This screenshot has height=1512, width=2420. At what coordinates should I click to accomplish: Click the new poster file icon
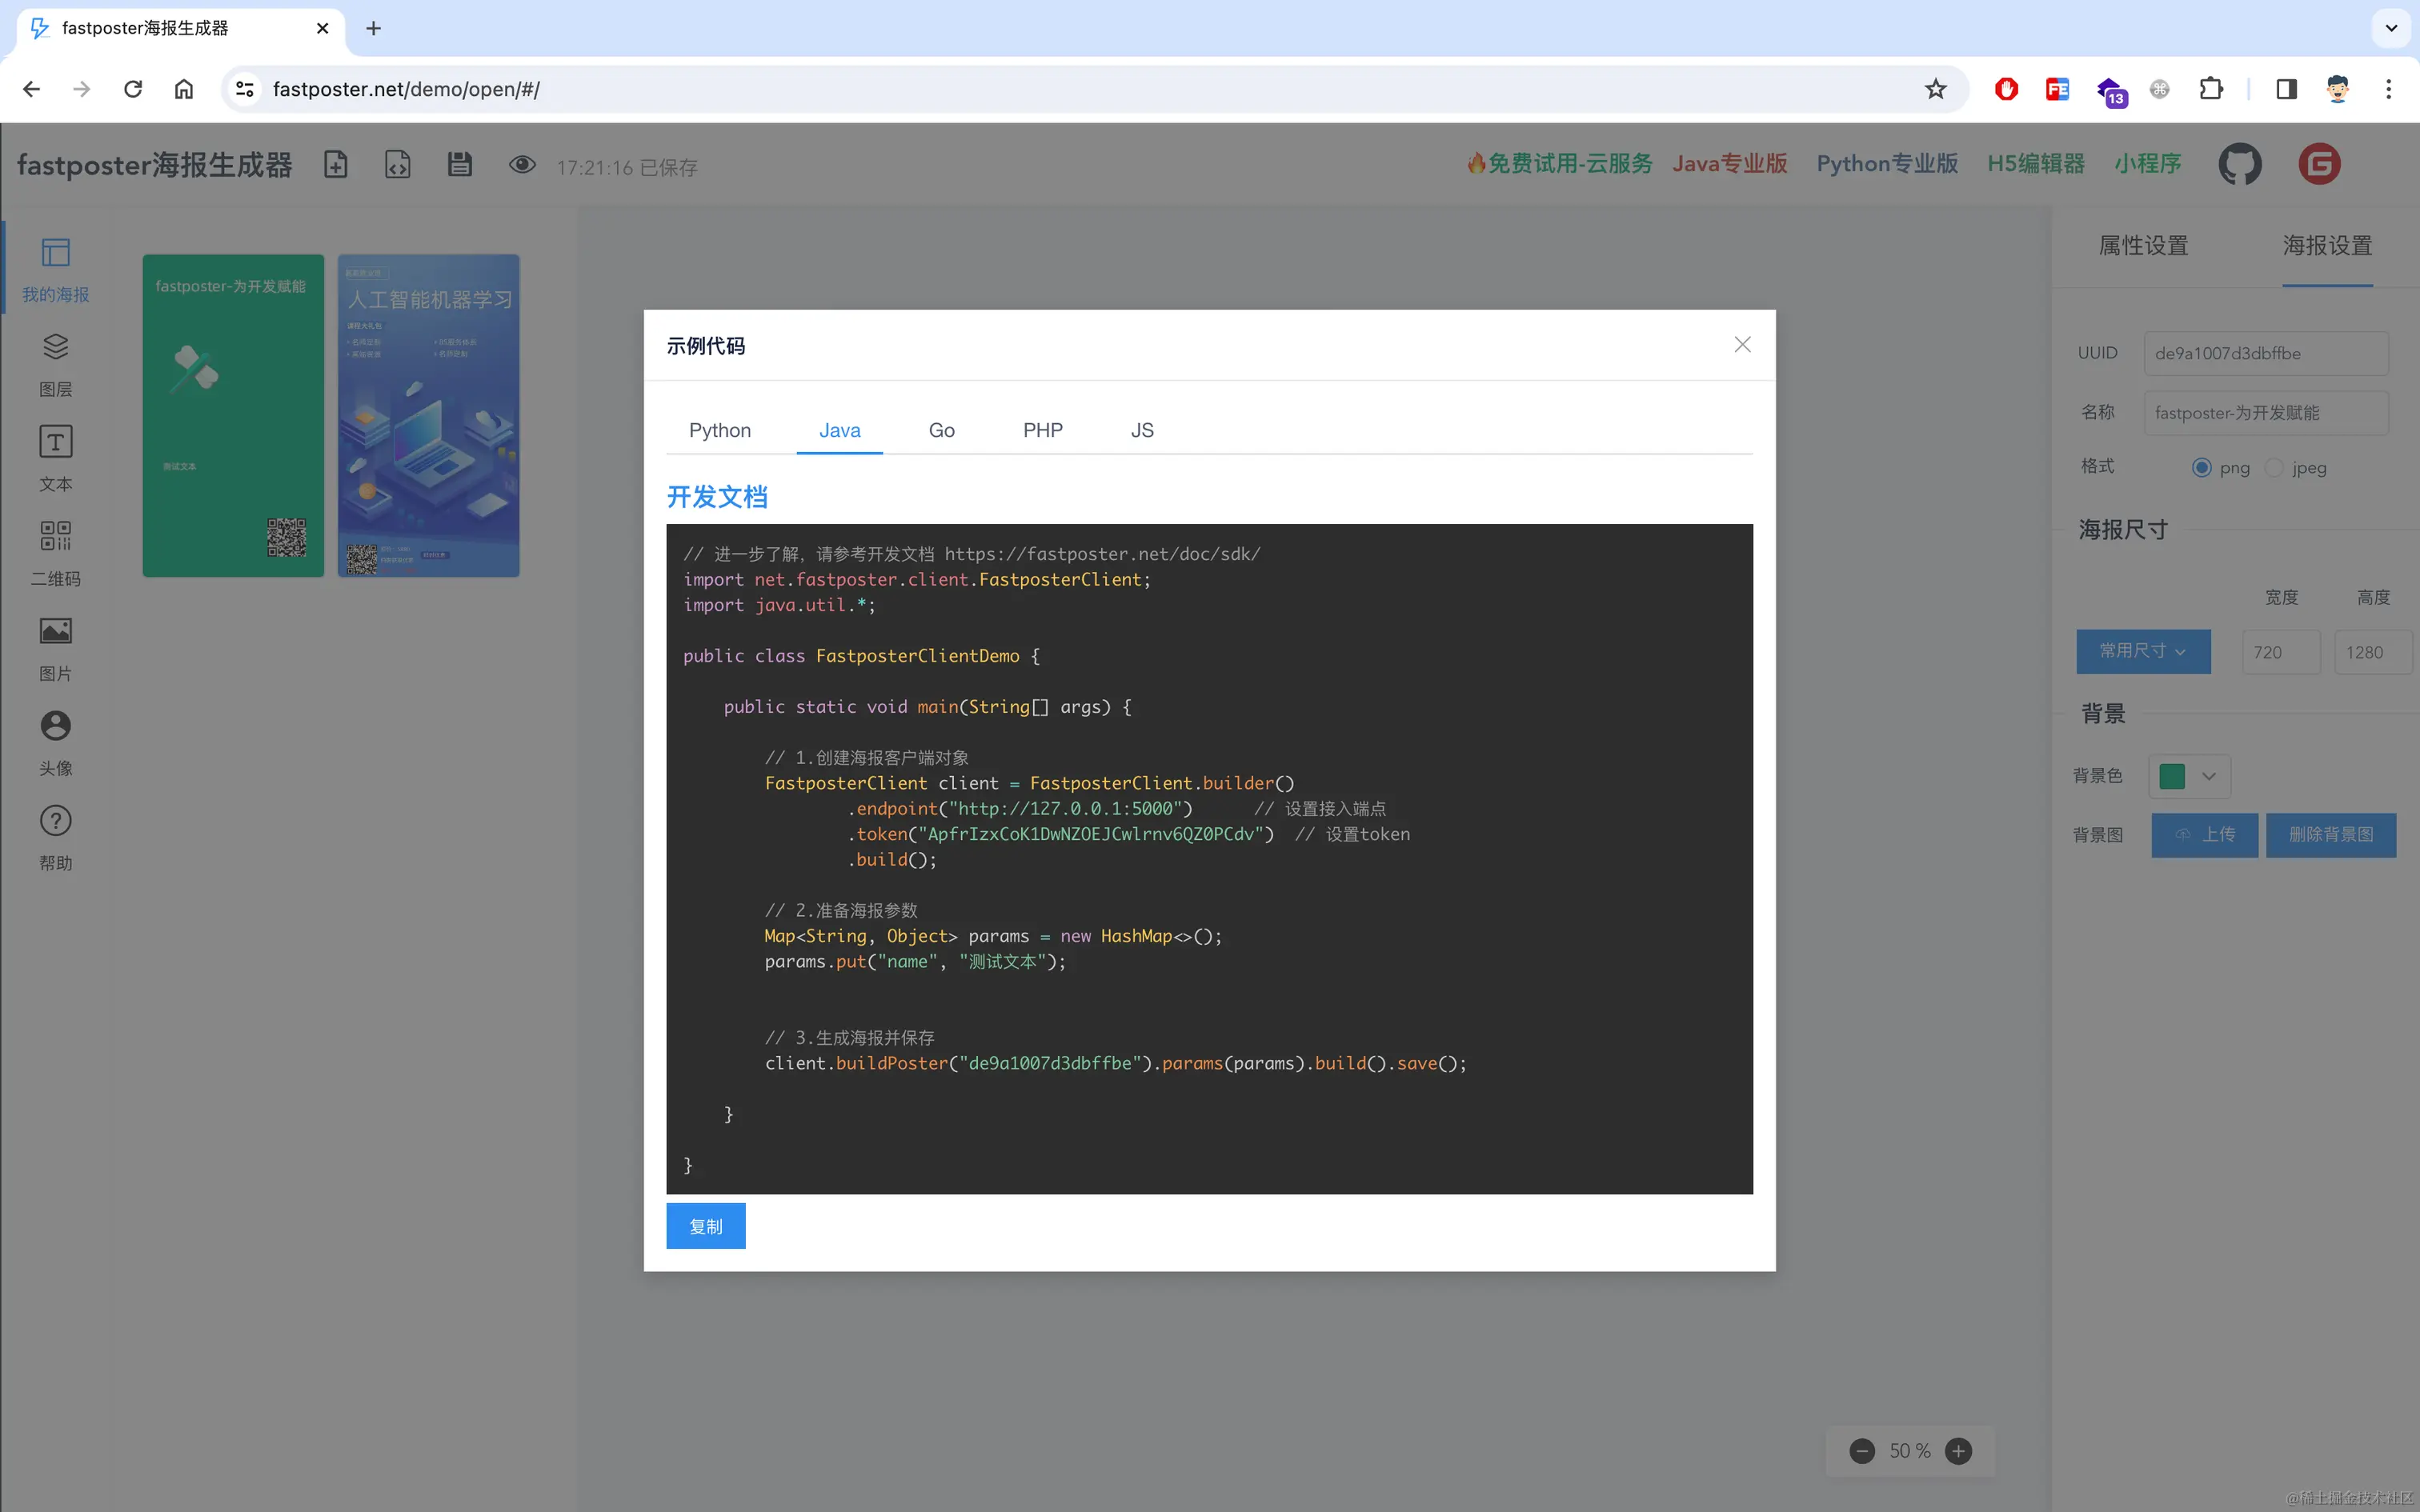(x=336, y=165)
